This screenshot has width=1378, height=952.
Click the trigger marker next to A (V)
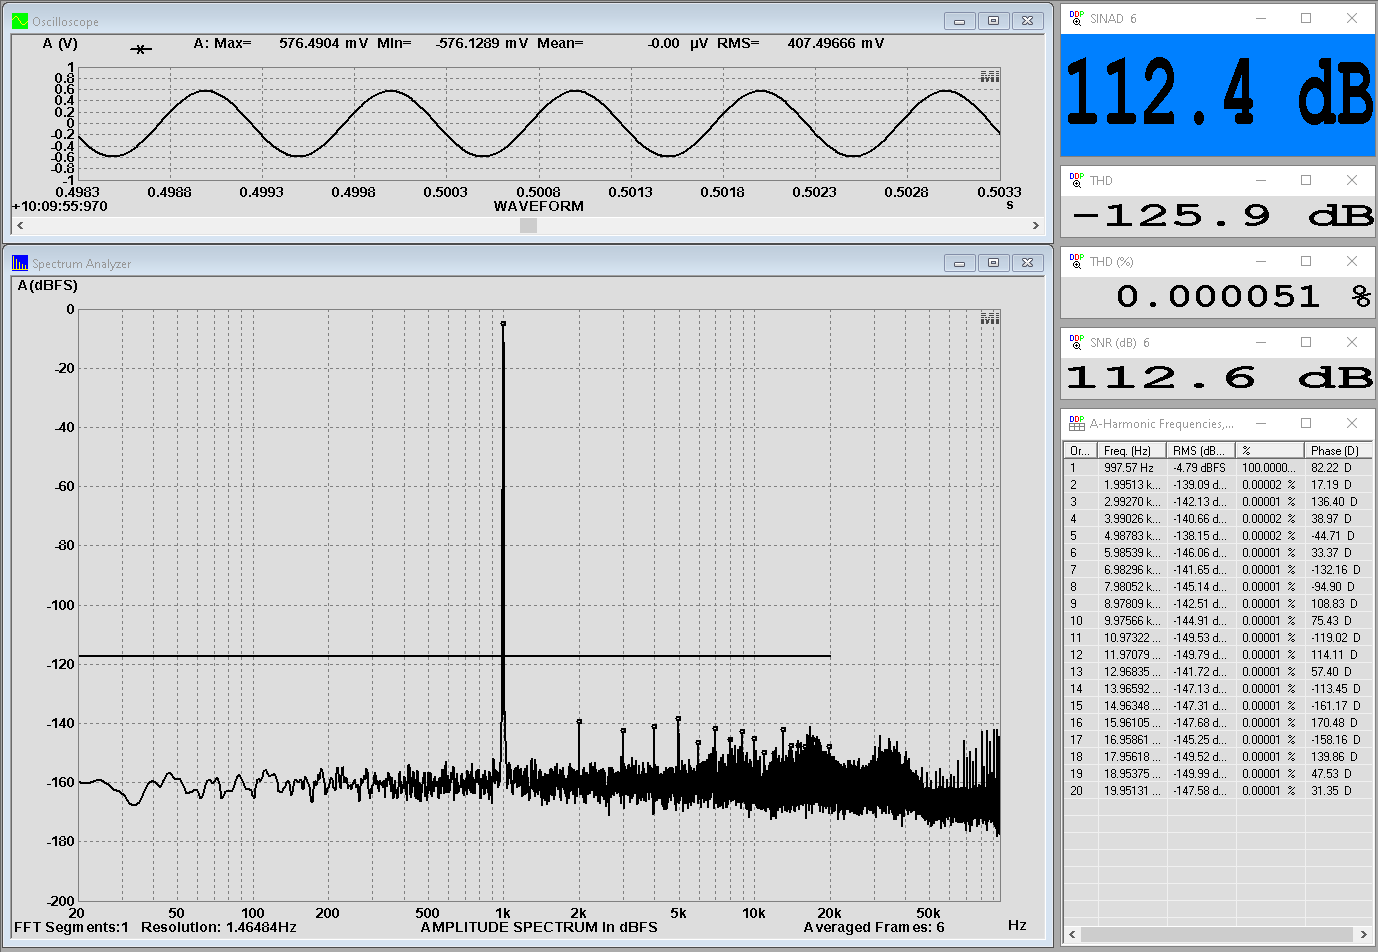(x=141, y=49)
